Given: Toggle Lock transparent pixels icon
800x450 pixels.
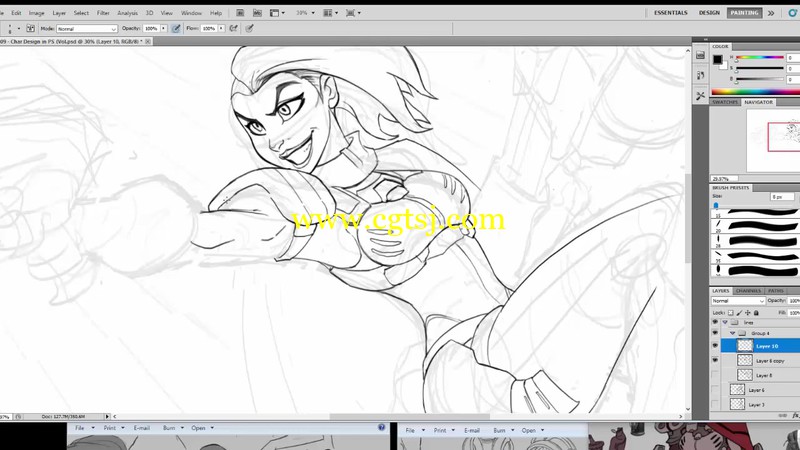Looking at the screenshot, I should tap(730, 313).
